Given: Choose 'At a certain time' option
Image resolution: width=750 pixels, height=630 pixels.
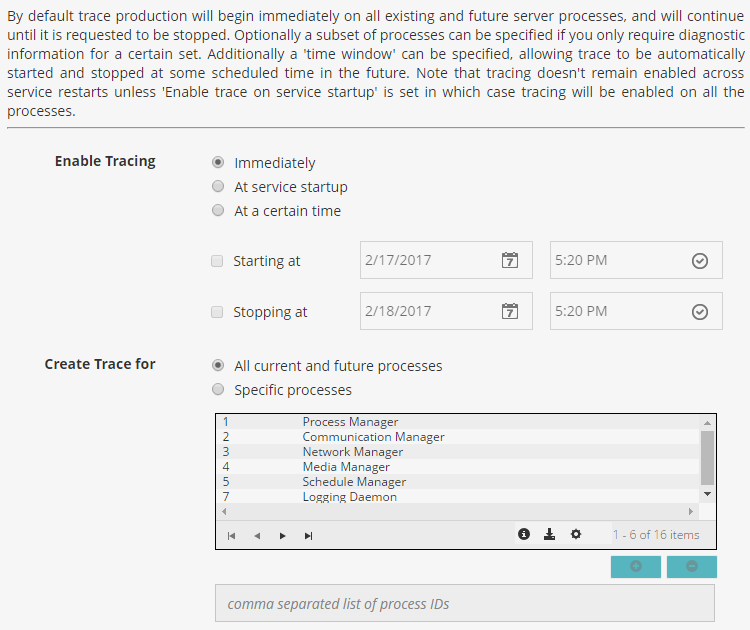Looking at the screenshot, I should [218, 211].
